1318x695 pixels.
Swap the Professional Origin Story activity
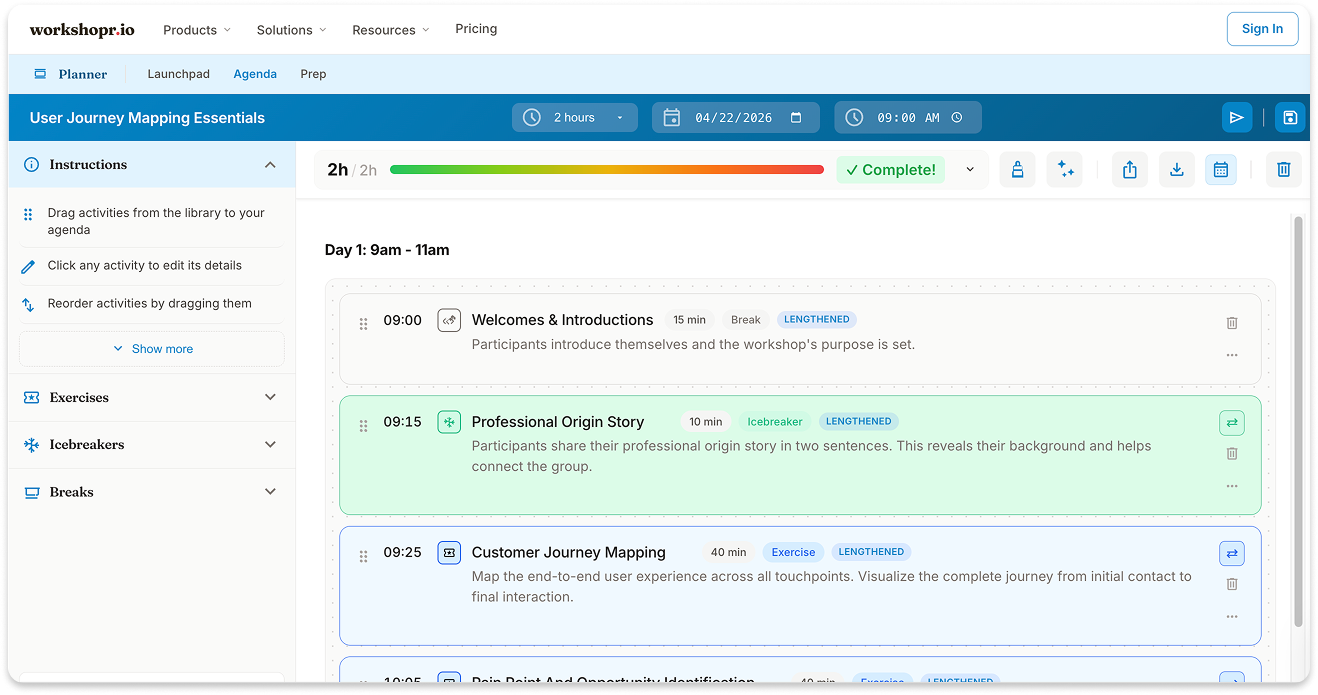pyautogui.click(x=1232, y=423)
